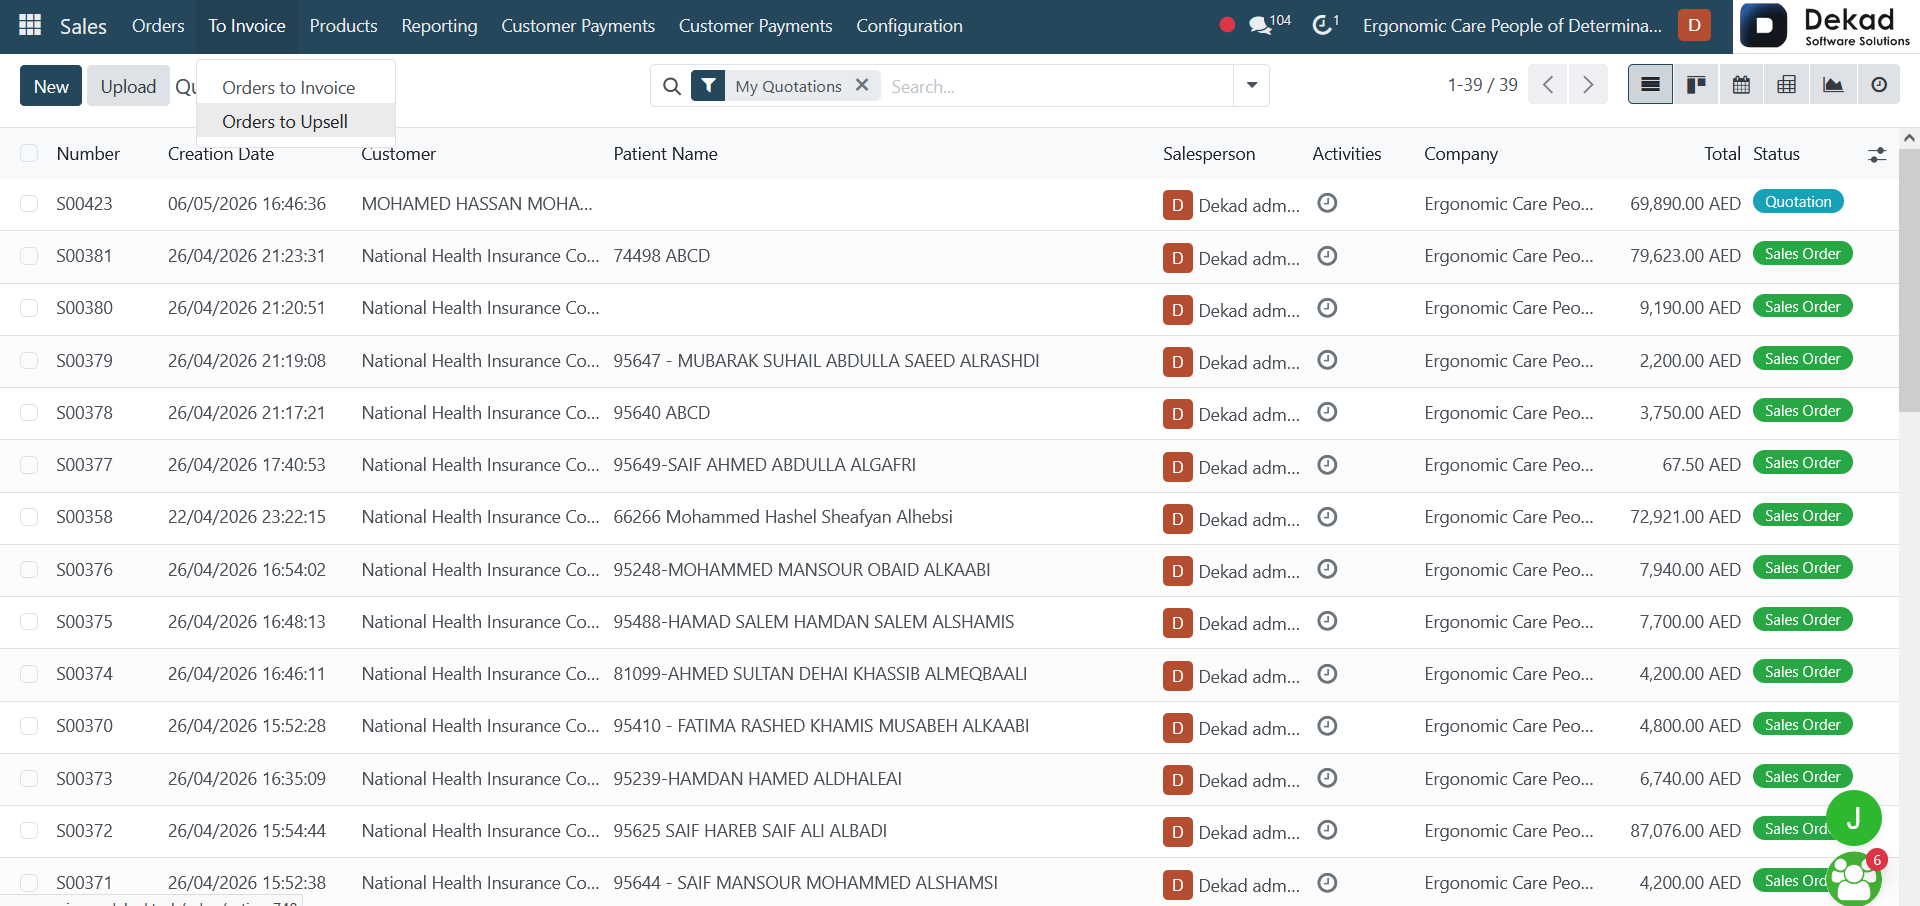Switch to pivot table view

pos(1787,85)
